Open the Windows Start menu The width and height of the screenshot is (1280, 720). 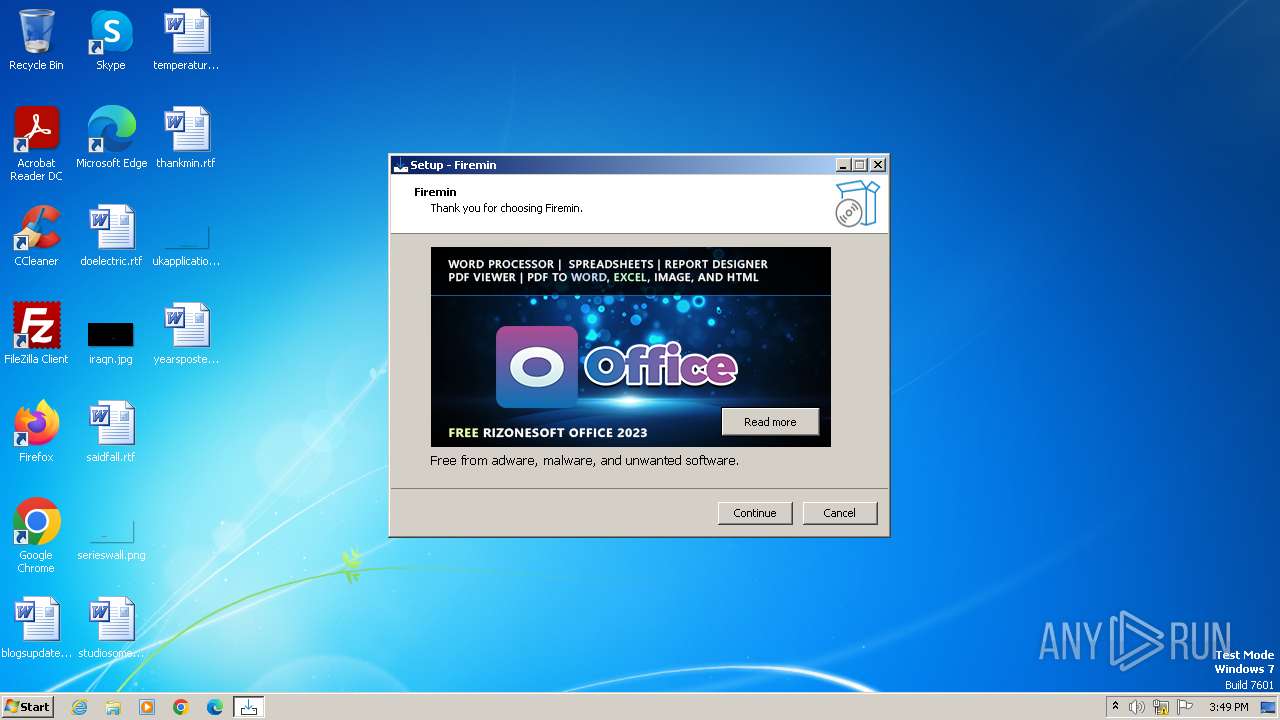[x=28, y=707]
